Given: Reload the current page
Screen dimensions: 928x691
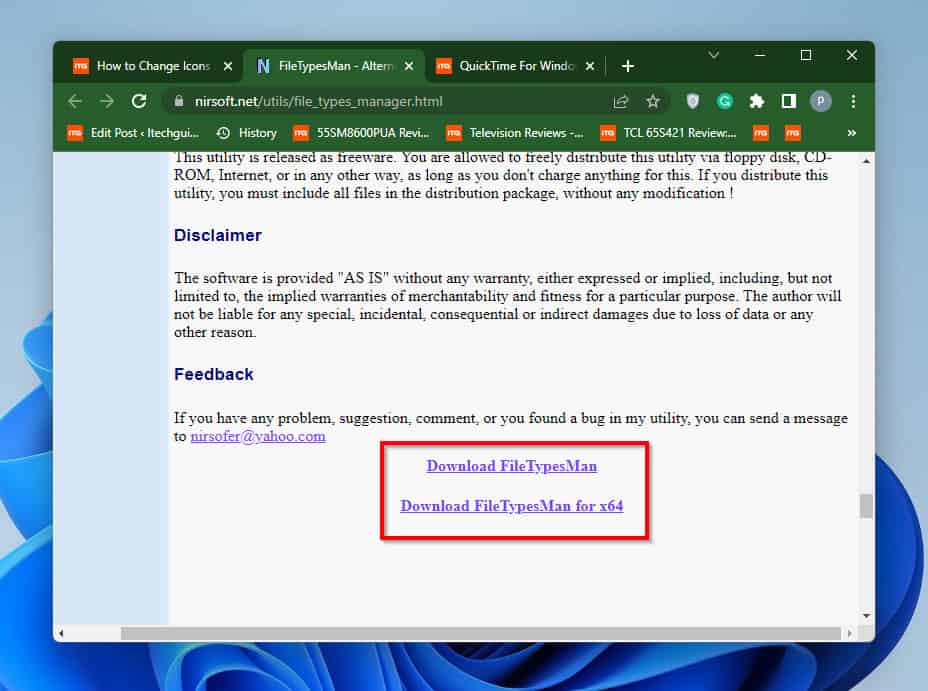Looking at the screenshot, I should pos(140,101).
